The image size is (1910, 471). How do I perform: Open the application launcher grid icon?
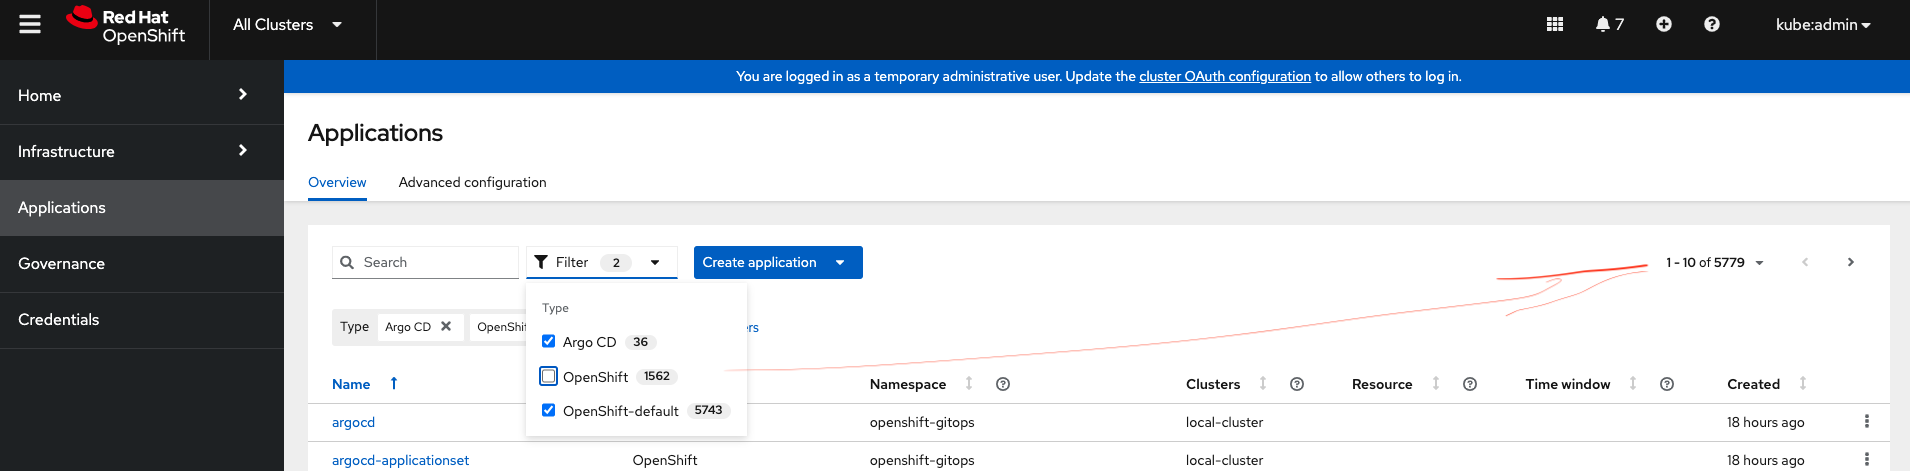pos(1554,24)
